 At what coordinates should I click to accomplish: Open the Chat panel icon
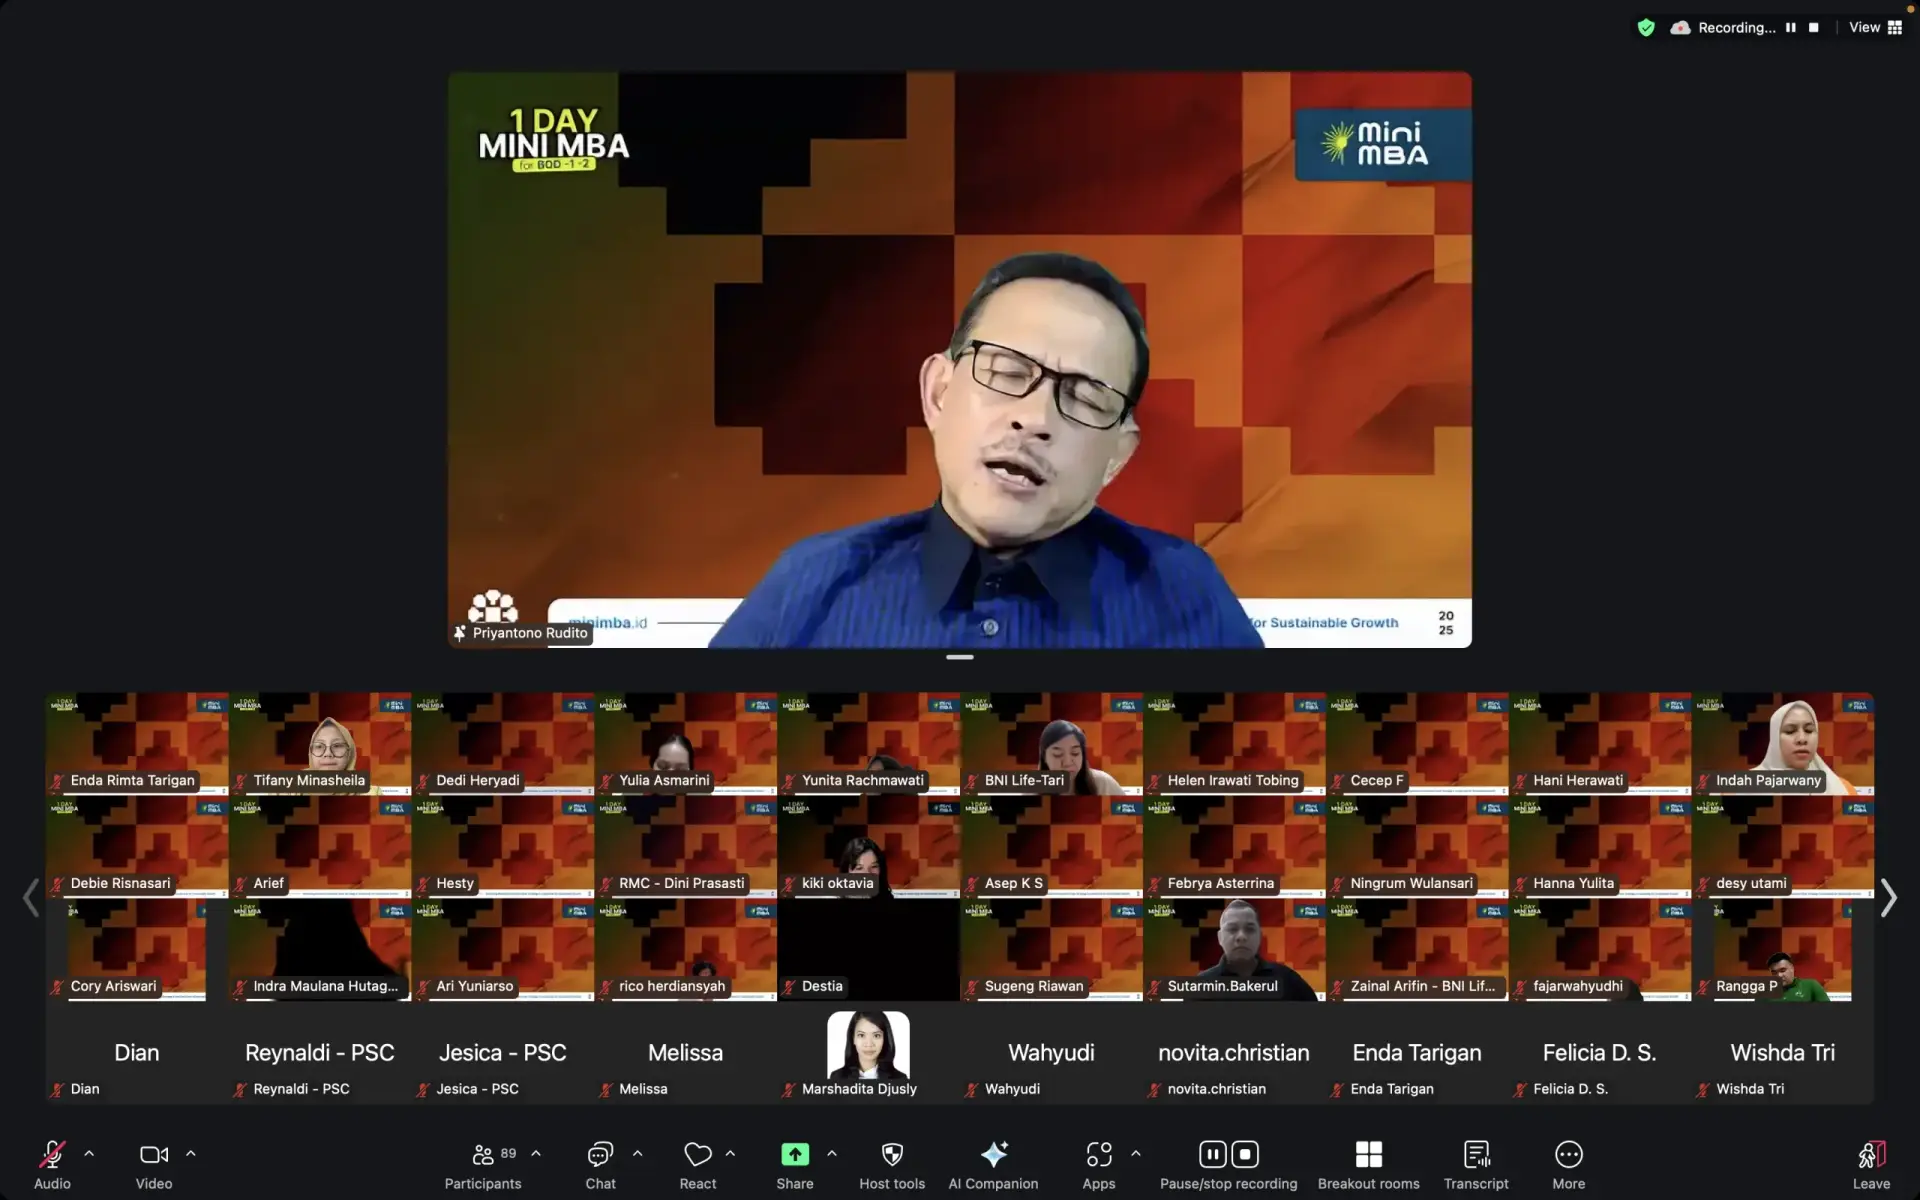coord(600,1155)
